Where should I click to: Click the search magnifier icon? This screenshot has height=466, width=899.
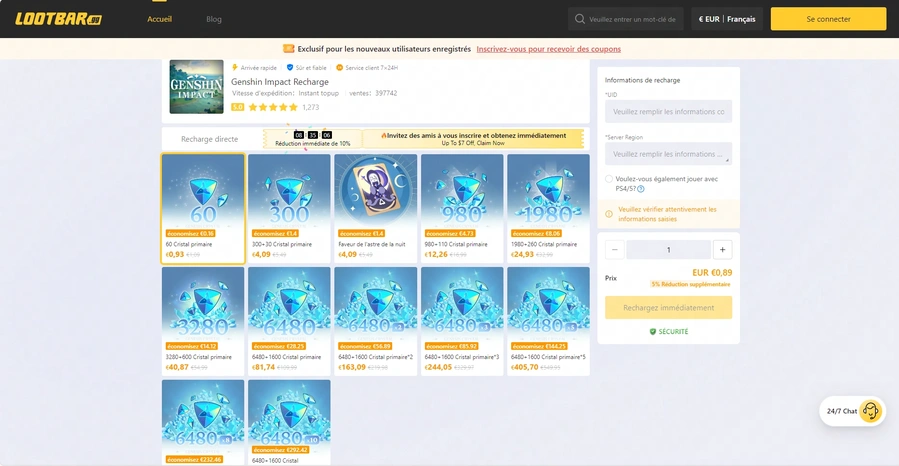[580, 19]
